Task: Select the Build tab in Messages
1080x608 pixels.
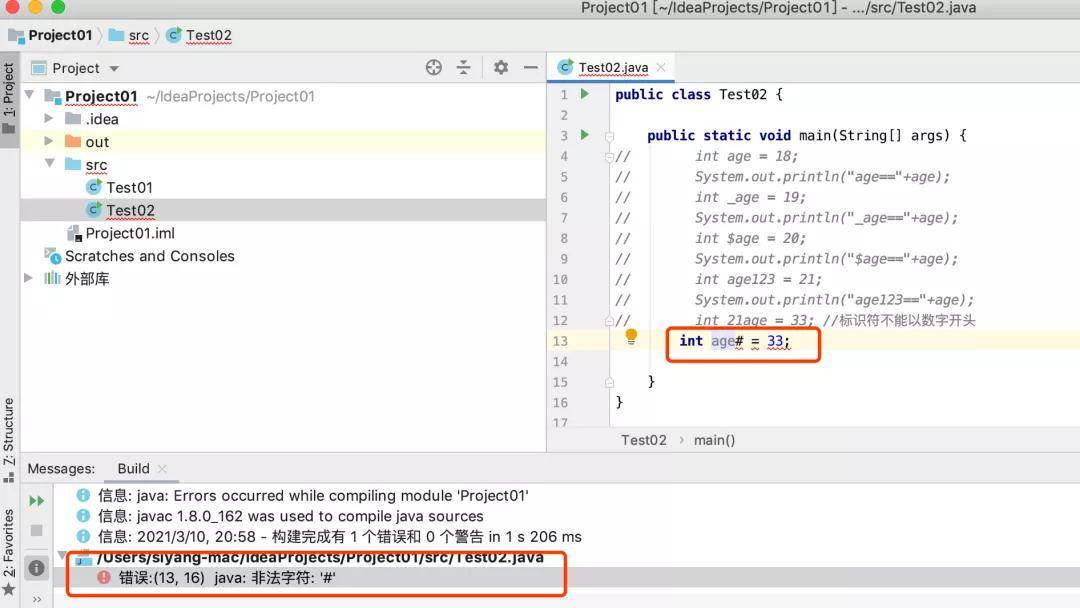Action: point(133,469)
